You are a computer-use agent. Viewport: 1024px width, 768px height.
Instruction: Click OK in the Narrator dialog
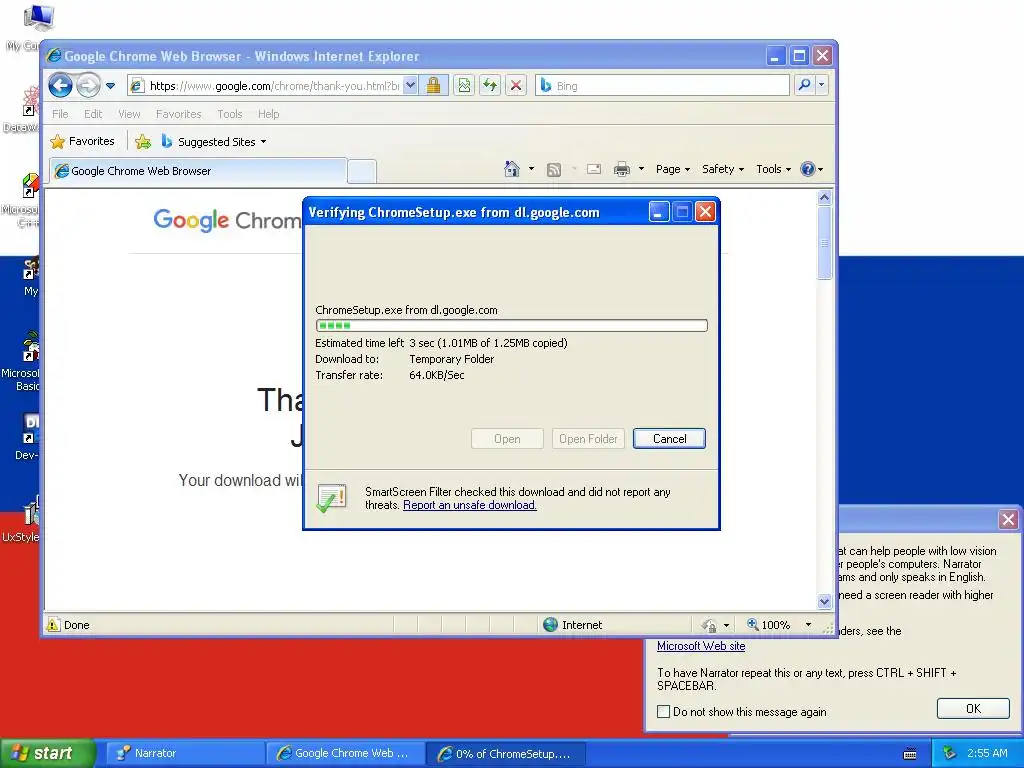(x=973, y=709)
